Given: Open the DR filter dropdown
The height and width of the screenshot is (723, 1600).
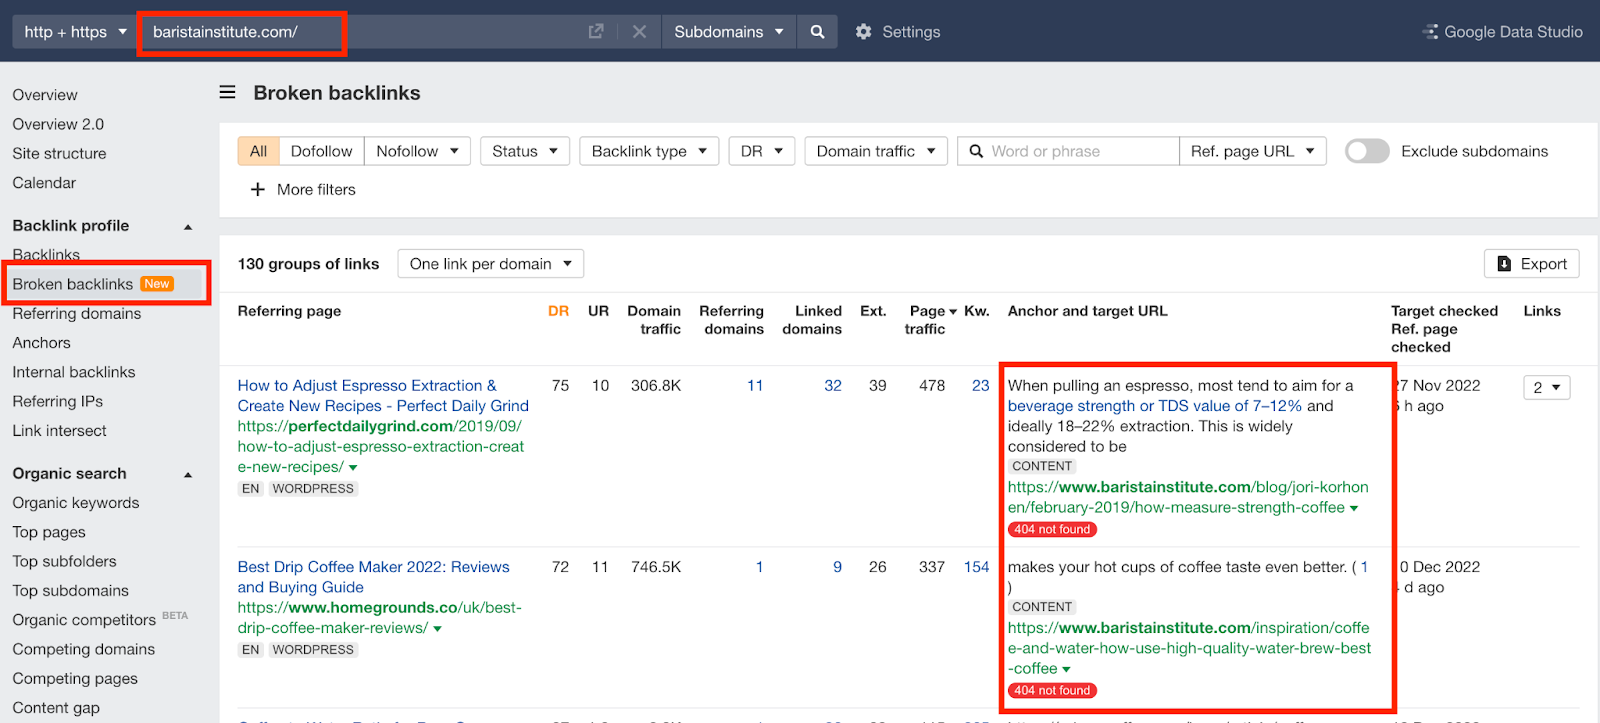Looking at the screenshot, I should tap(762, 151).
